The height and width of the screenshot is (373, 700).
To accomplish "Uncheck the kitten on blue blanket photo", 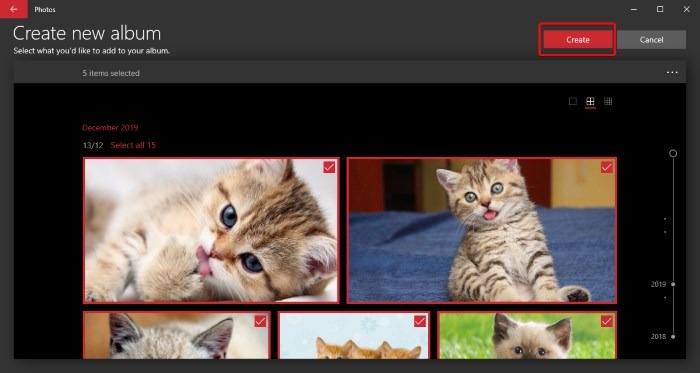I will (606, 167).
